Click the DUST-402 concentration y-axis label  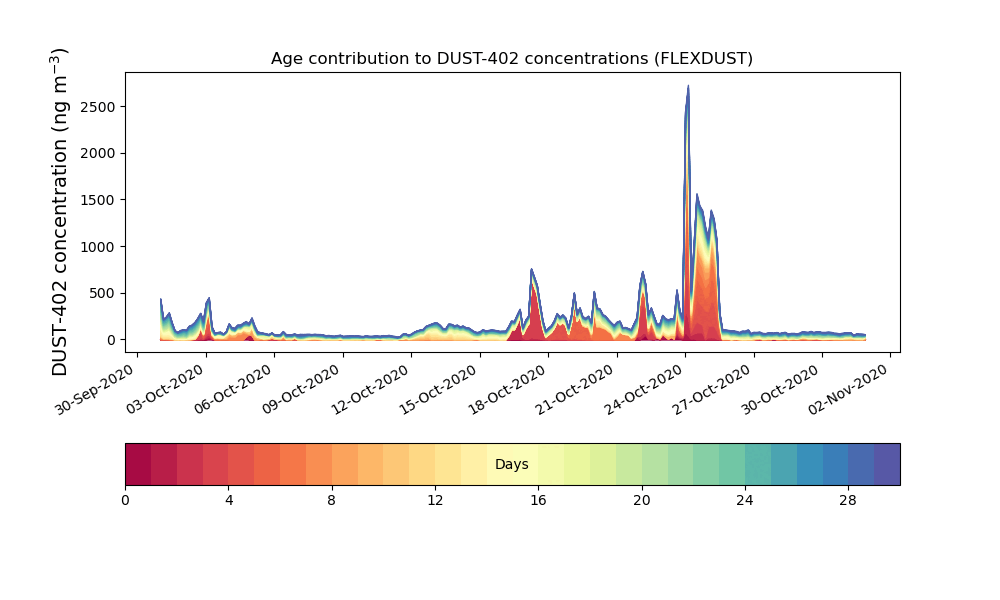[x=62, y=212]
